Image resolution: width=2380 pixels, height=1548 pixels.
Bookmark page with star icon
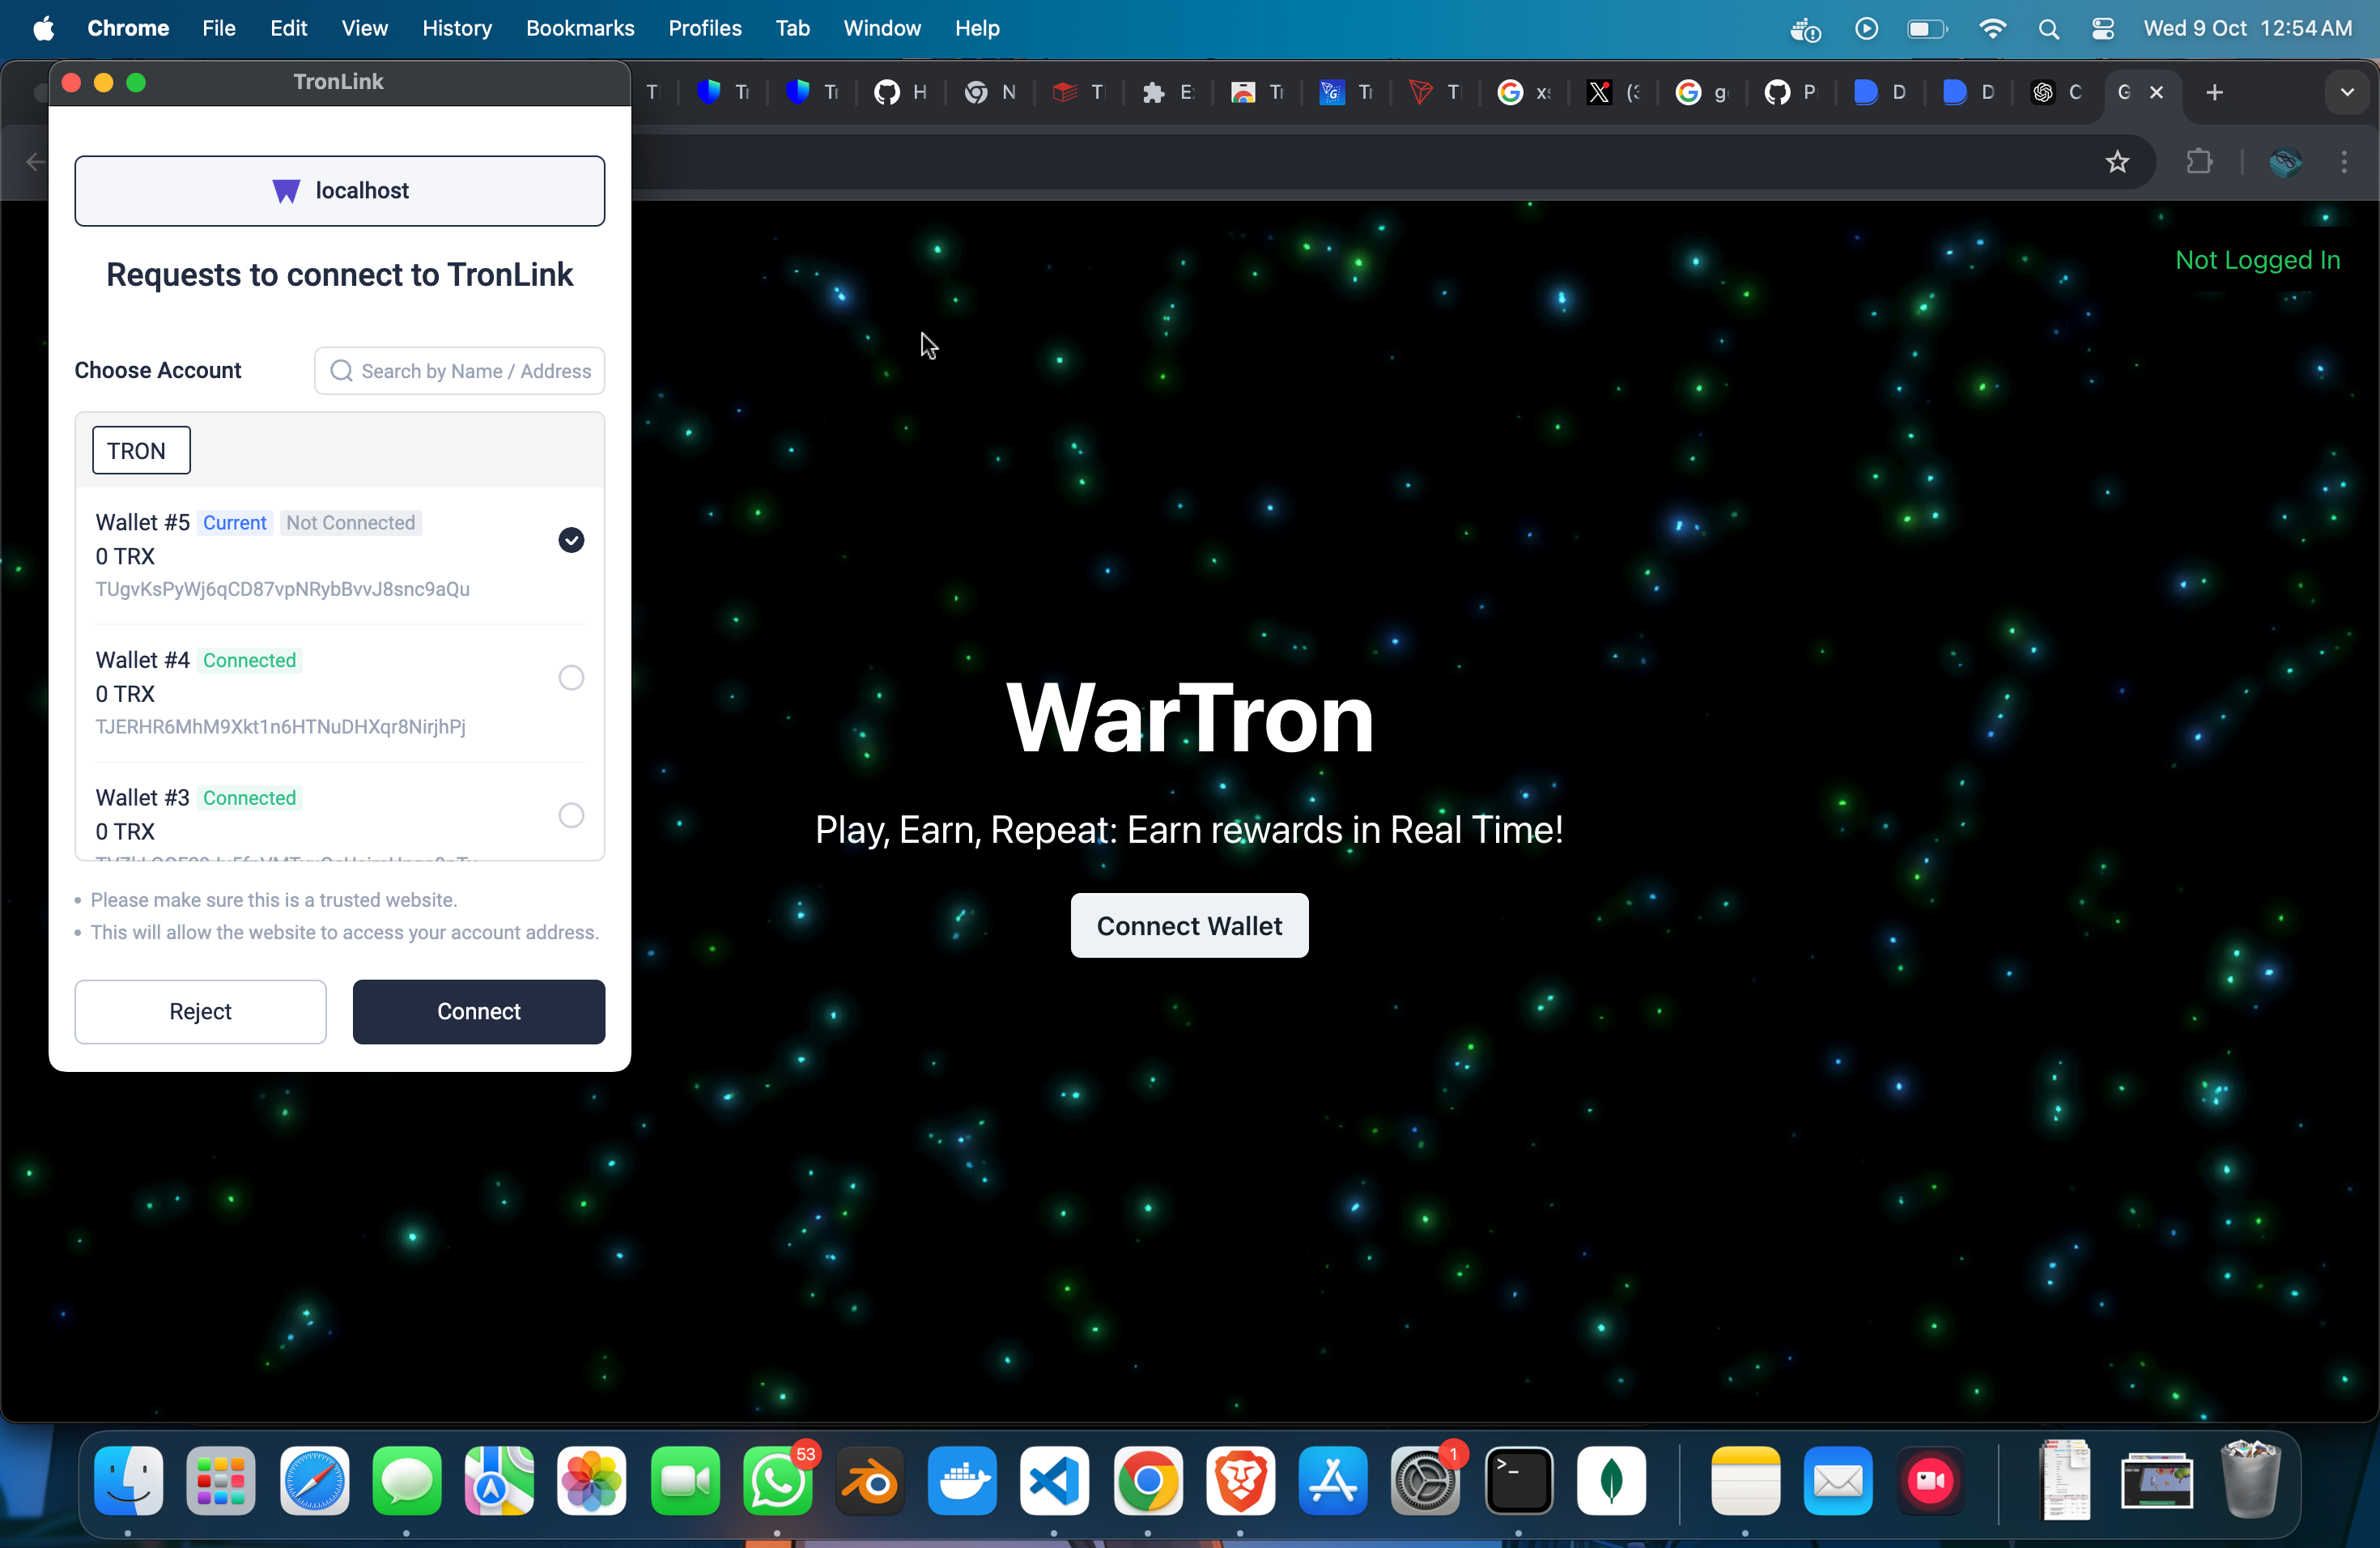(2117, 161)
